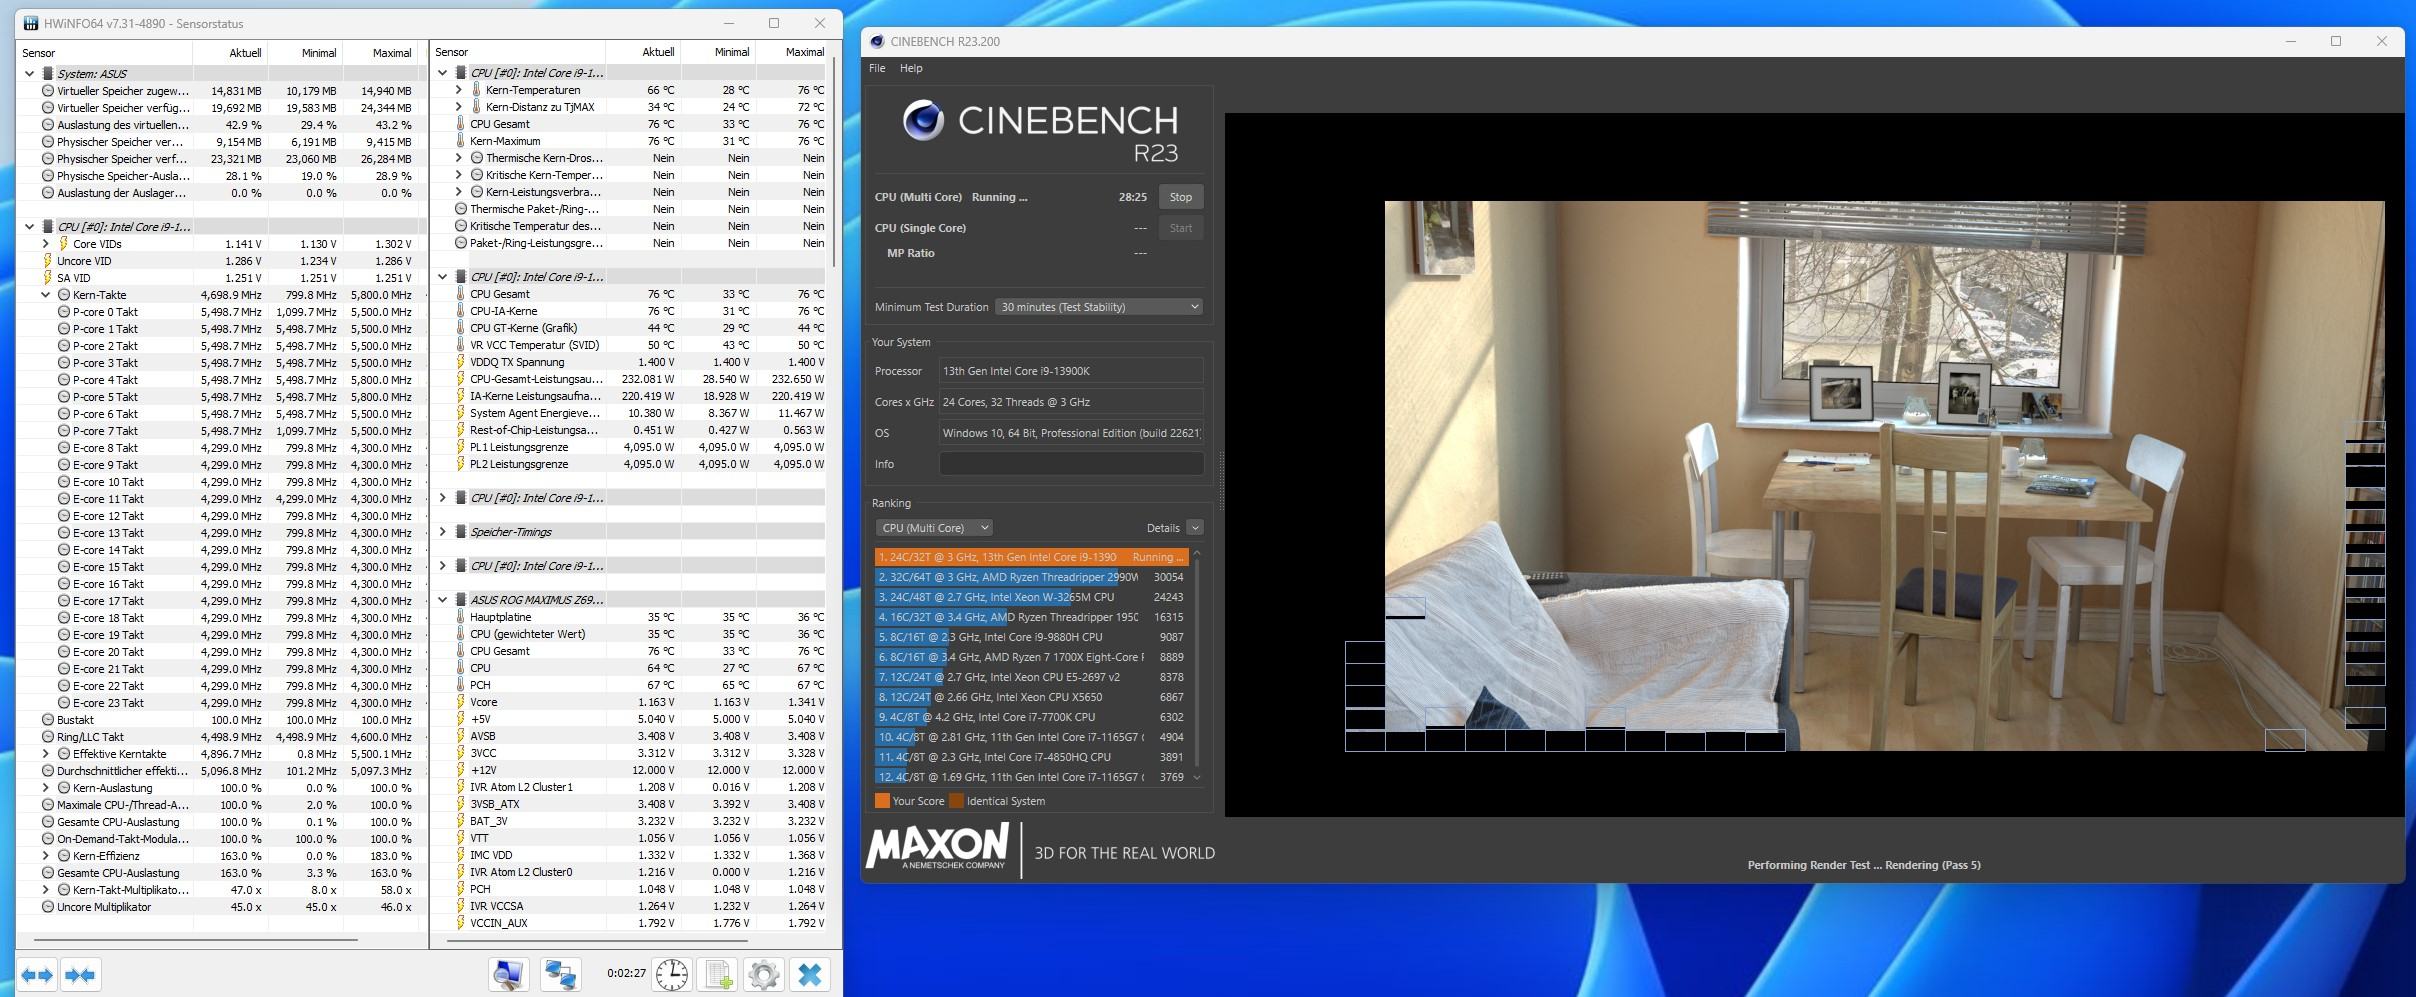Open the Minimum Test Duration dropdown
2416x997 pixels.
(1099, 307)
